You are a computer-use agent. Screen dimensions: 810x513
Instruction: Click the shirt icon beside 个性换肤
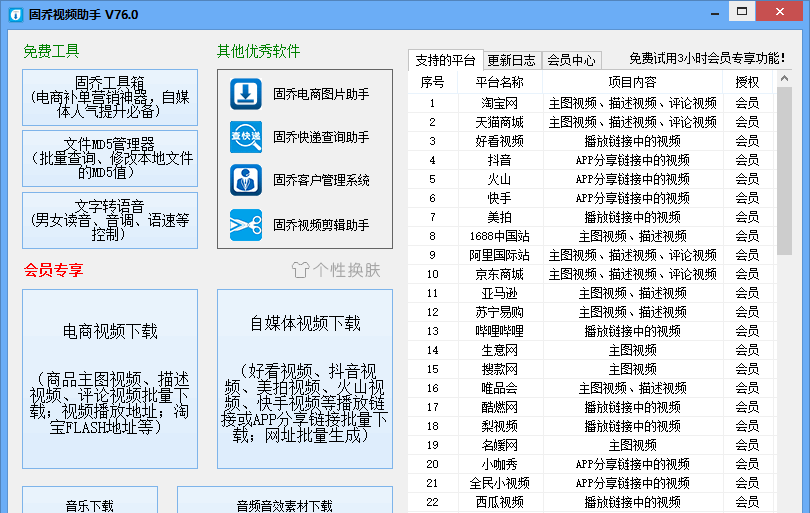point(300,270)
